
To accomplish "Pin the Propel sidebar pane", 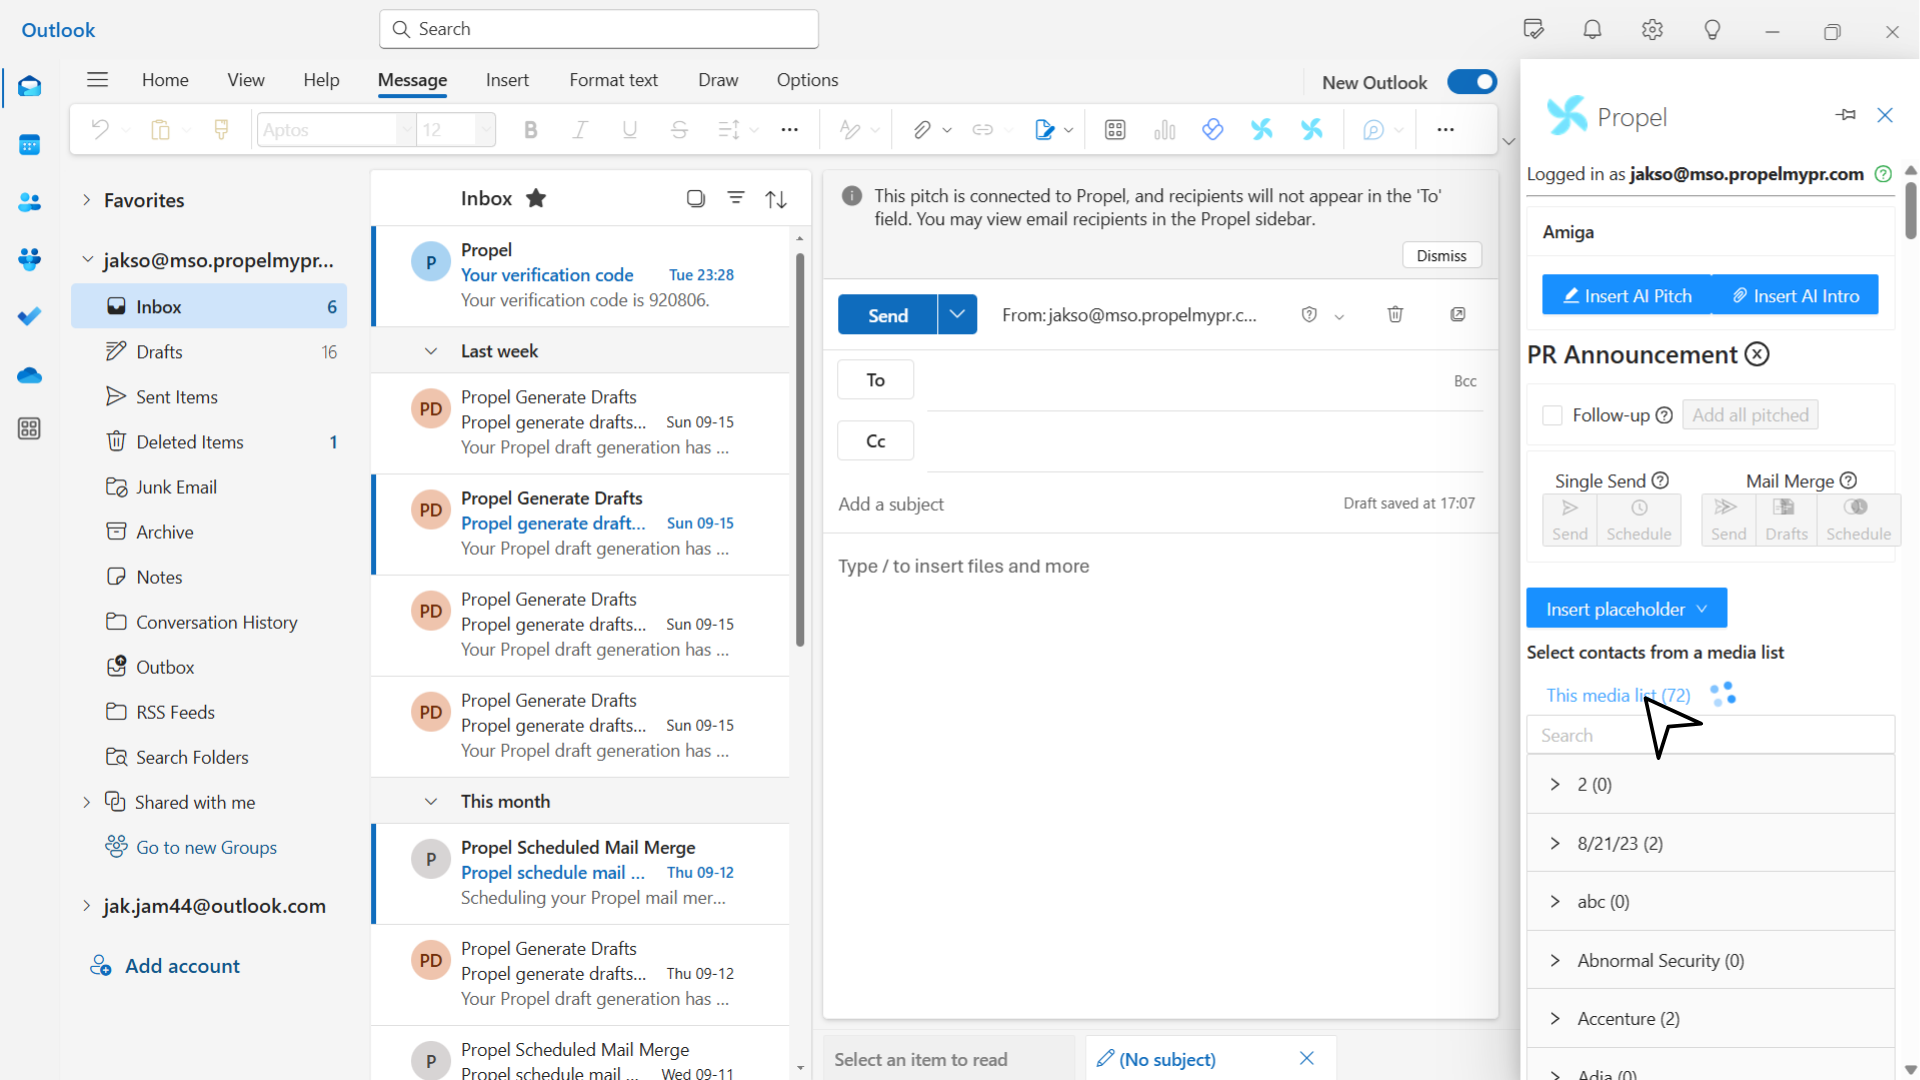I will [1846, 115].
